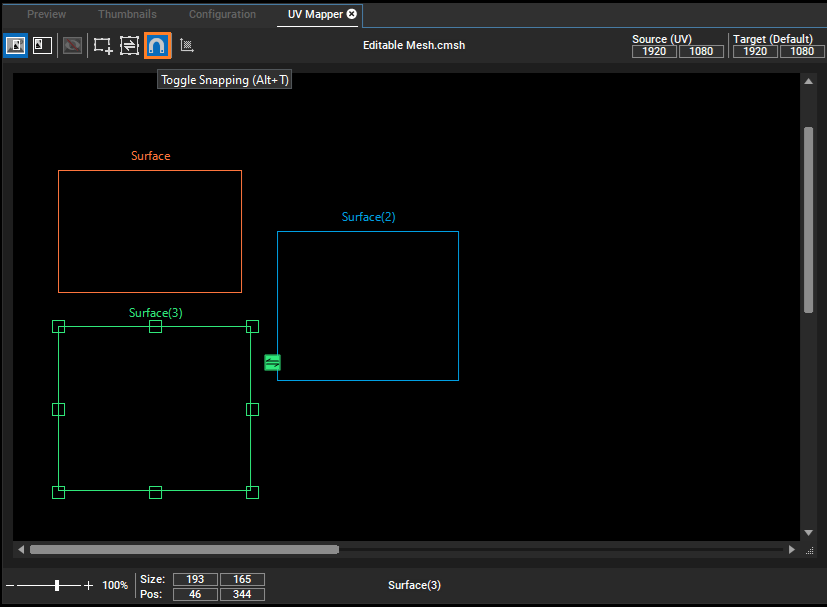Click the crossed-out eye visibility icon
Viewport: 827px width, 607px height.
(72, 46)
